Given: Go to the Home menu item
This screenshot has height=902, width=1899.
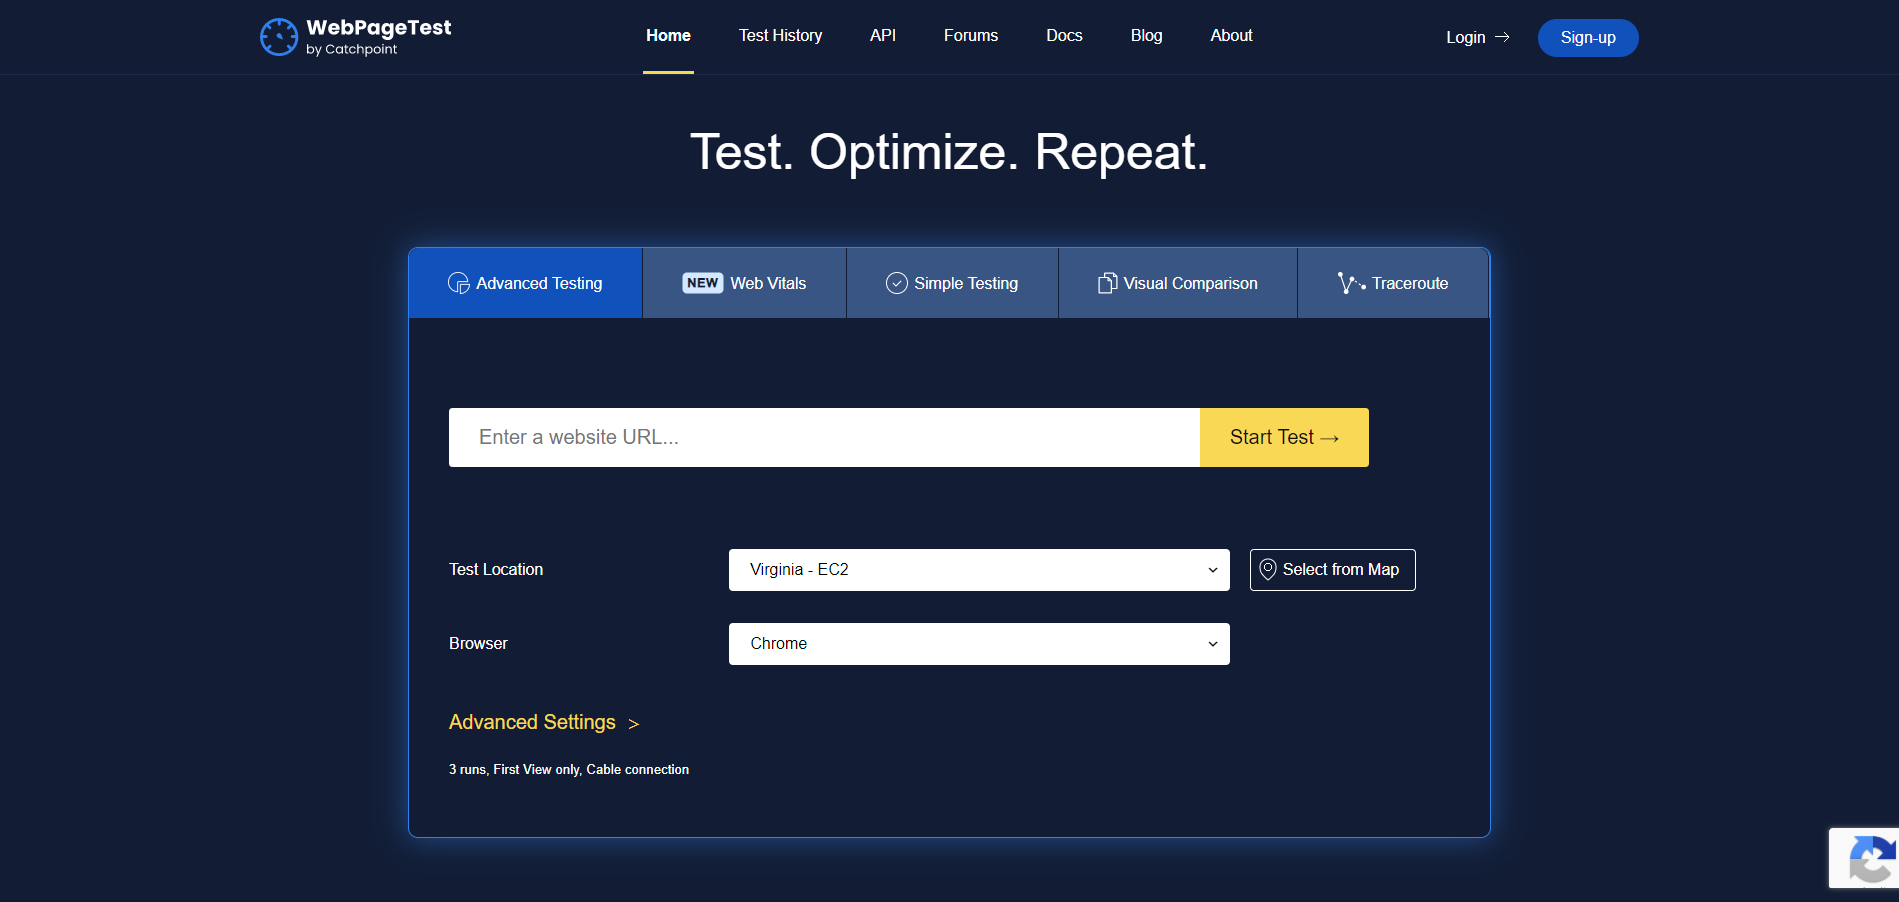Looking at the screenshot, I should tap(668, 36).
